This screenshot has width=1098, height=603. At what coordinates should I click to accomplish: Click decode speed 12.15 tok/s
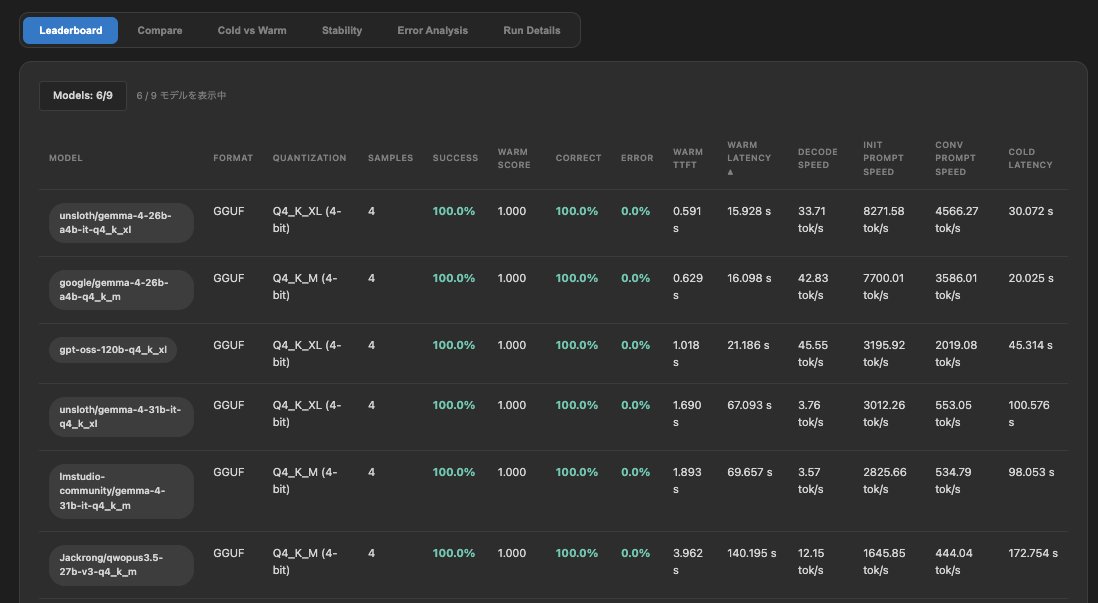click(x=811, y=561)
